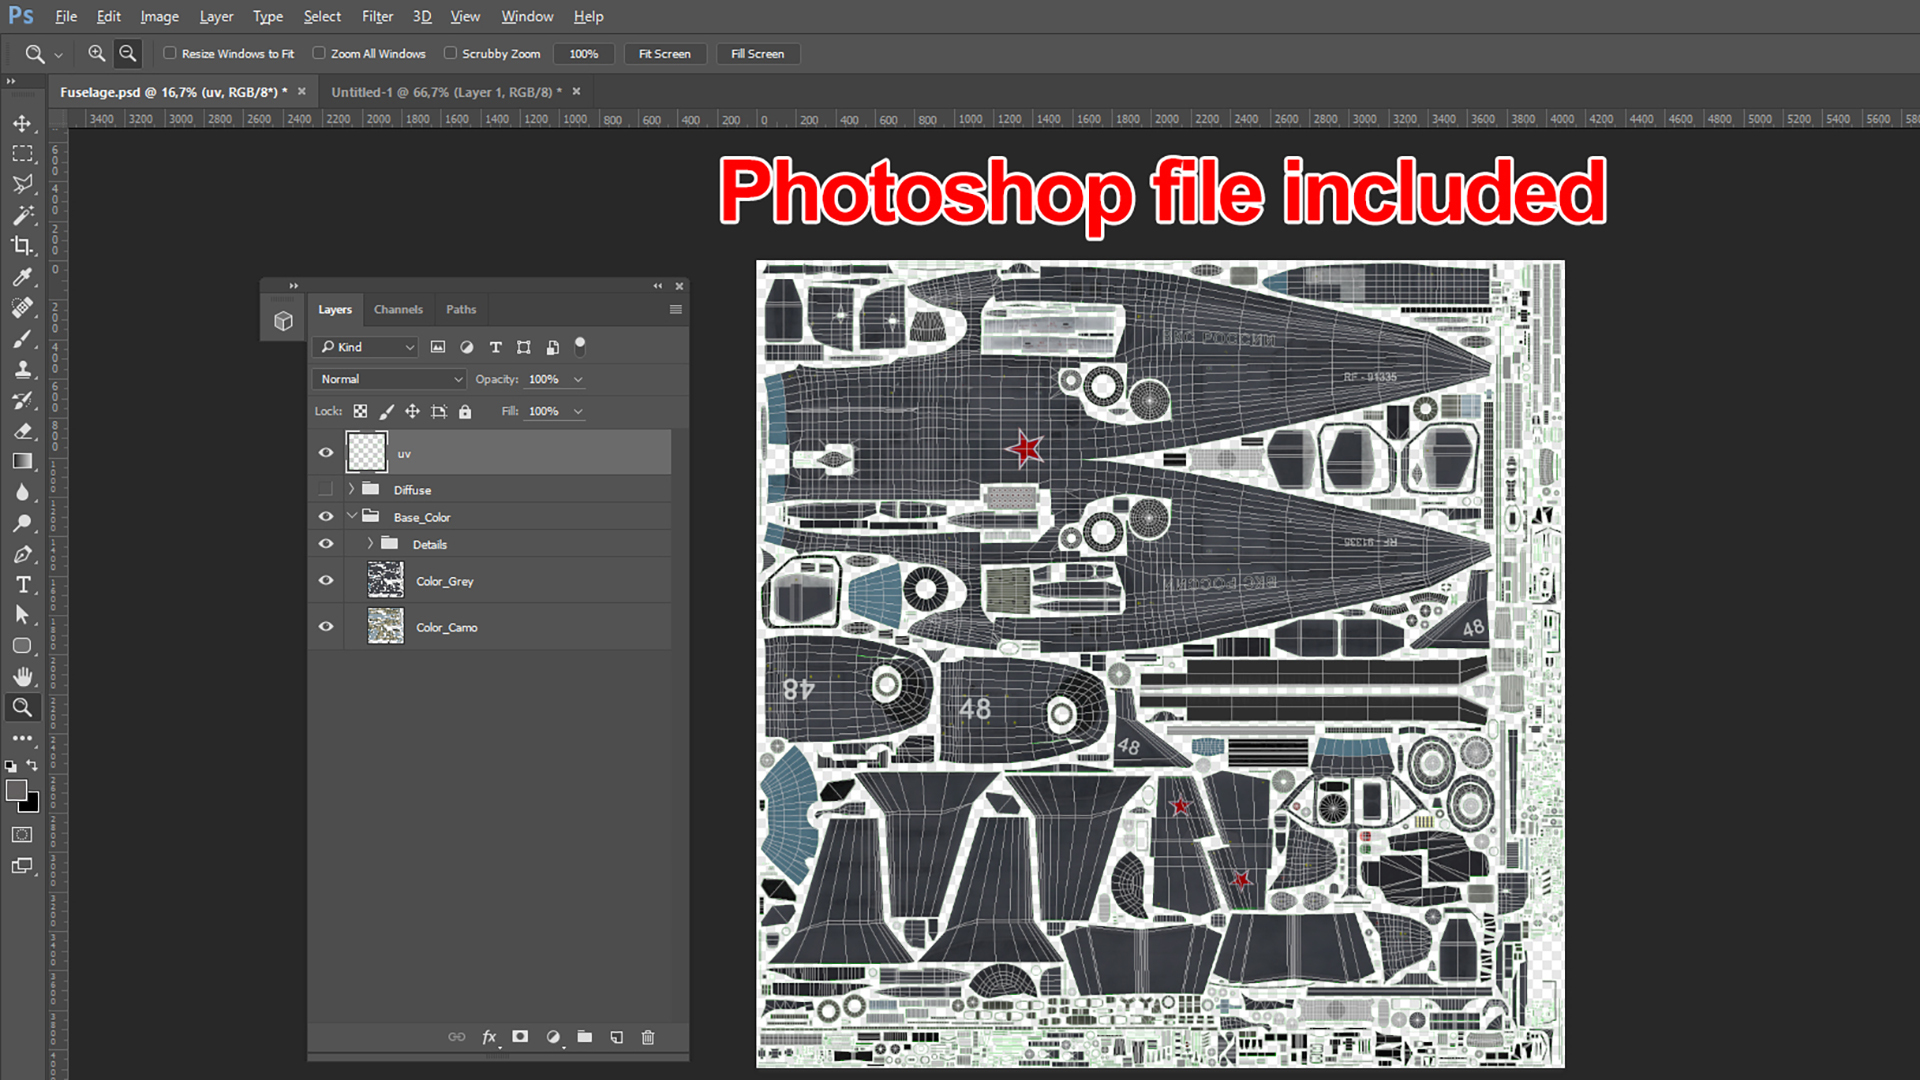Enable Resize Windows to Fit checkbox

(x=170, y=53)
